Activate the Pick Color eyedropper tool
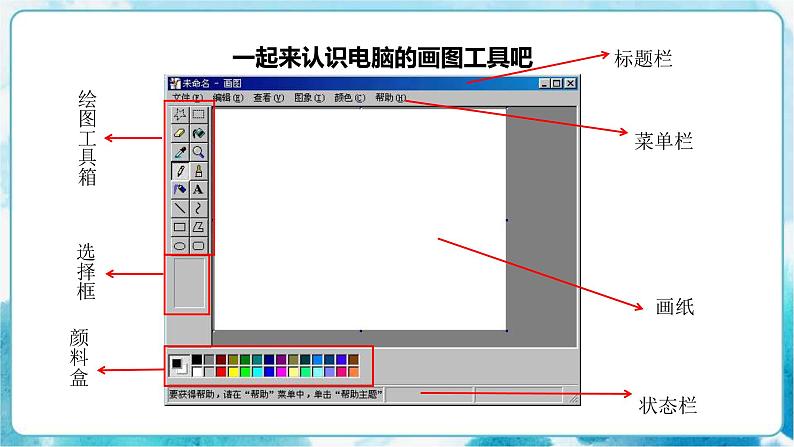 [x=180, y=152]
